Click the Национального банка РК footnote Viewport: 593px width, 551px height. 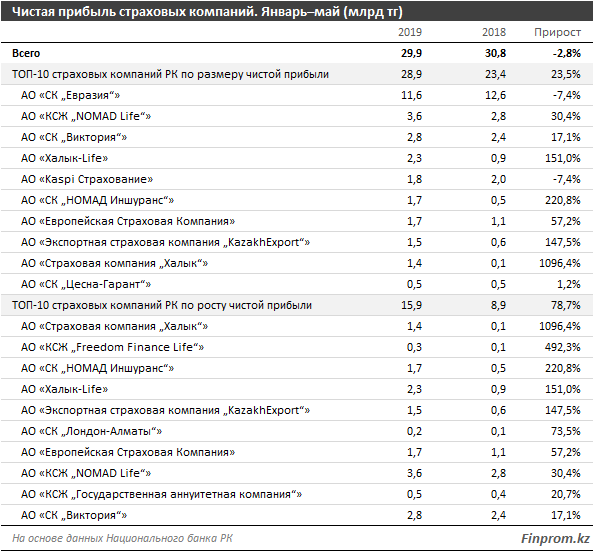point(169,538)
